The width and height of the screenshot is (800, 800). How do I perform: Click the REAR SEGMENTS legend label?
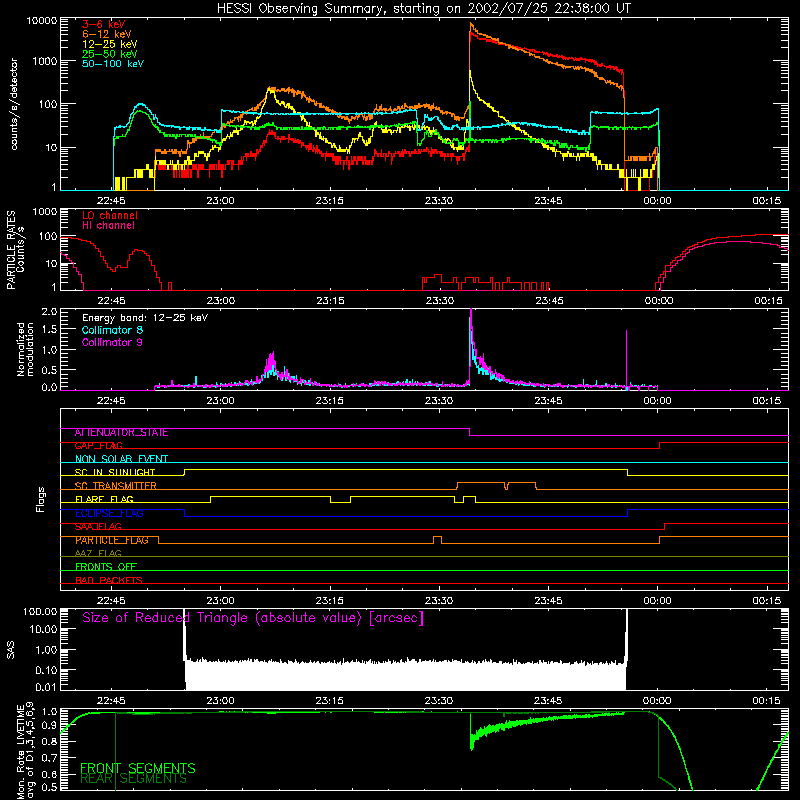pos(133,779)
